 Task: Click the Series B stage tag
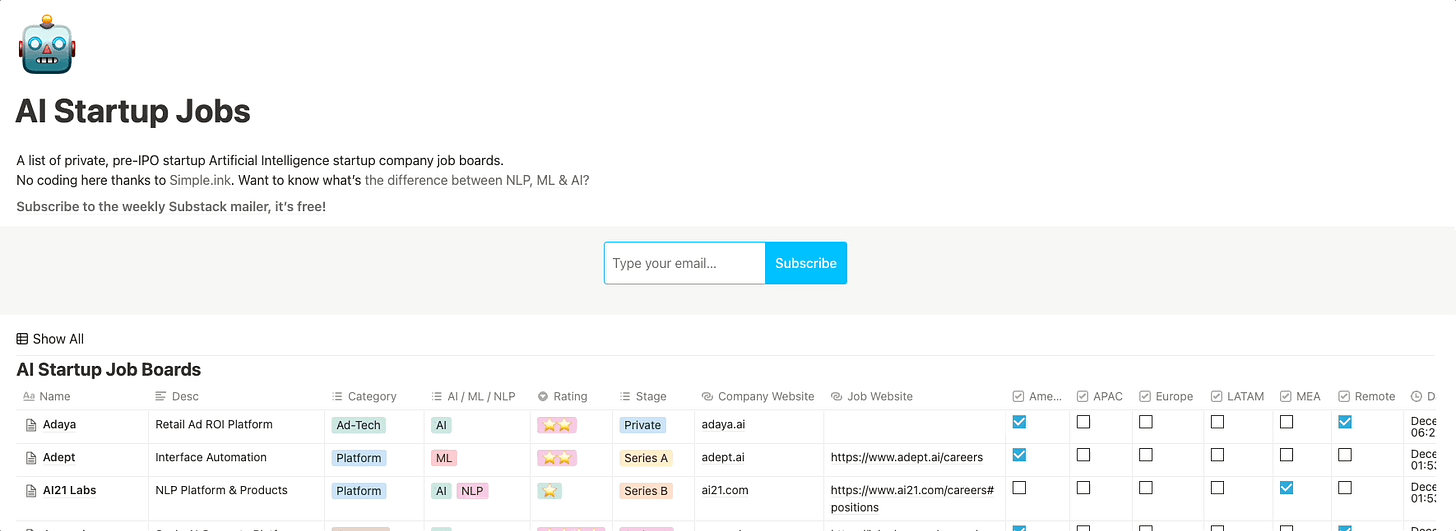[x=647, y=491]
